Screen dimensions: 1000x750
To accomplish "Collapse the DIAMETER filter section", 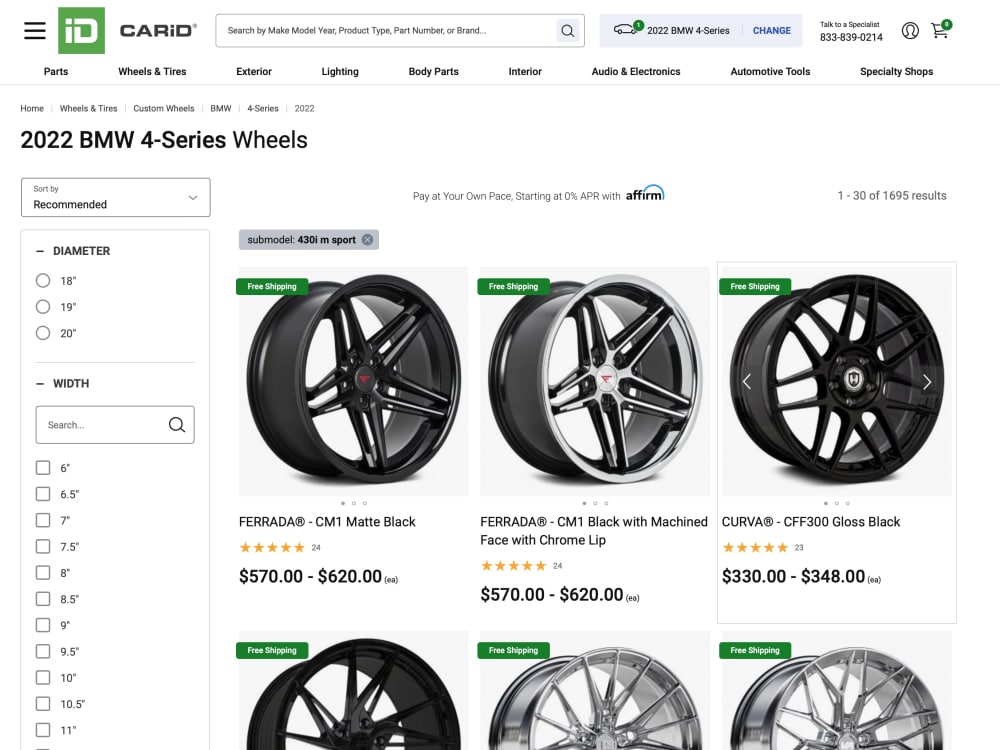I will (x=40, y=251).
